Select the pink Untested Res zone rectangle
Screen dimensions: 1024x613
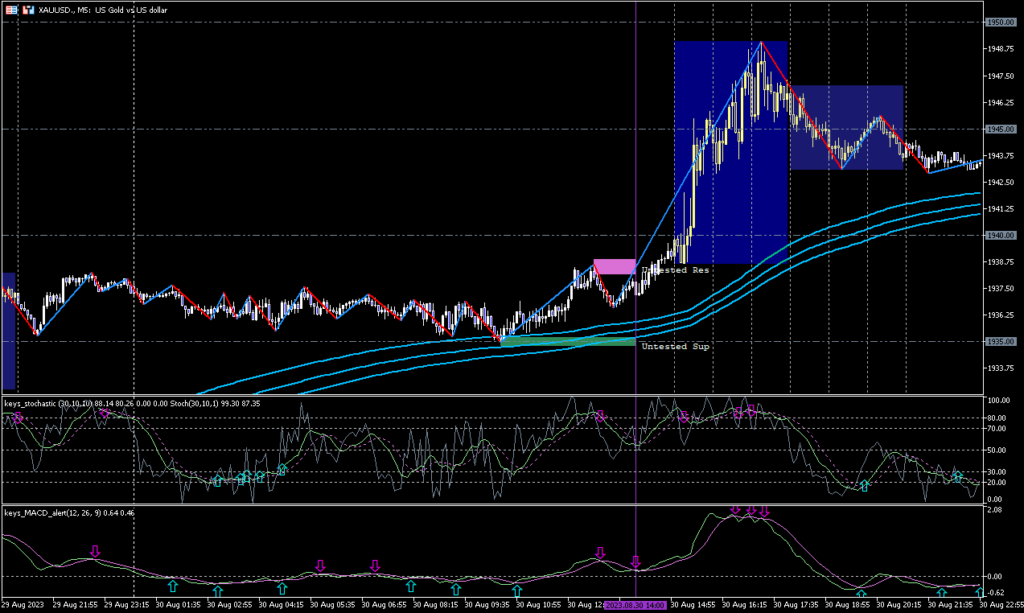point(614,266)
